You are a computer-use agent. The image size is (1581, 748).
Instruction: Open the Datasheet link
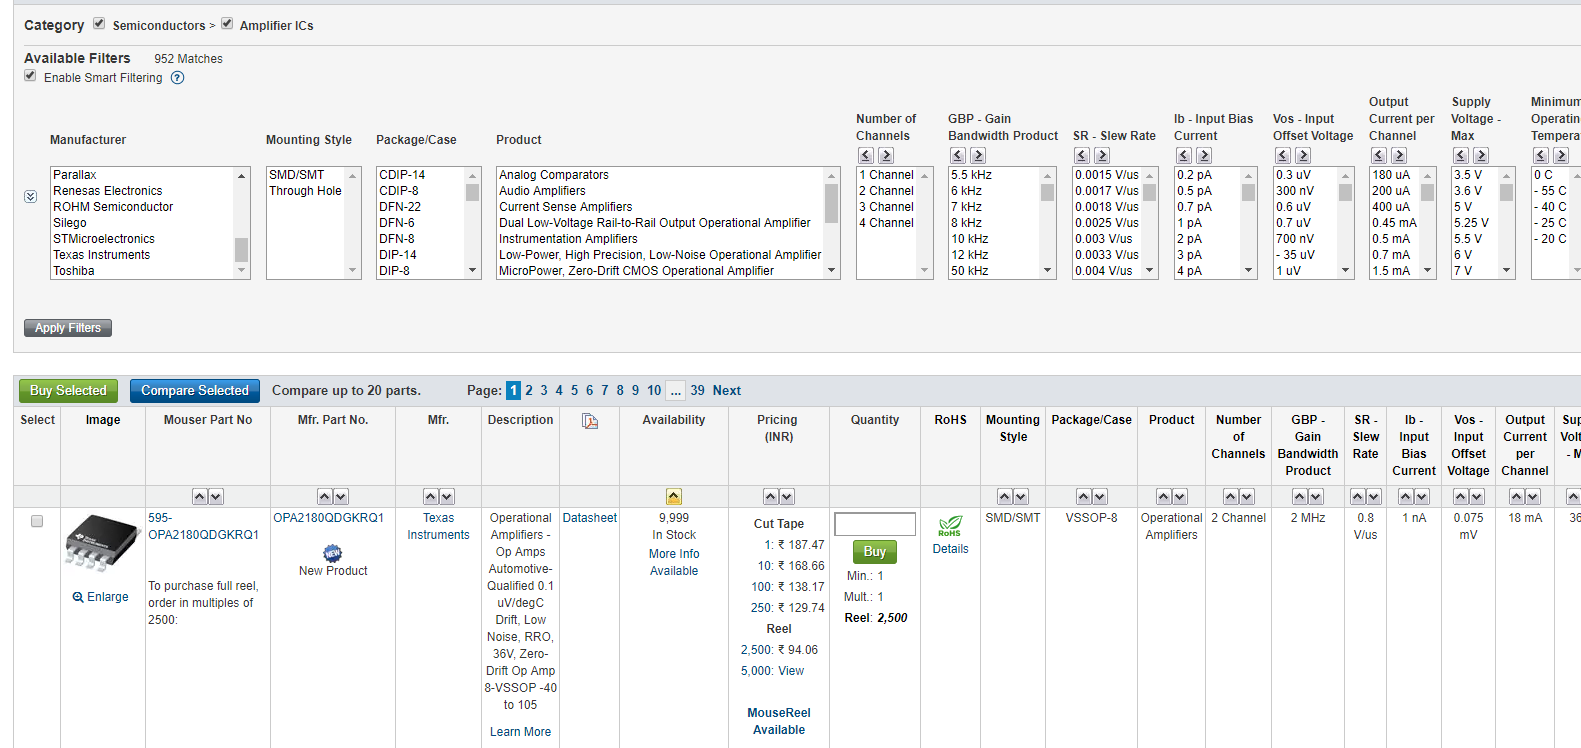point(590,518)
